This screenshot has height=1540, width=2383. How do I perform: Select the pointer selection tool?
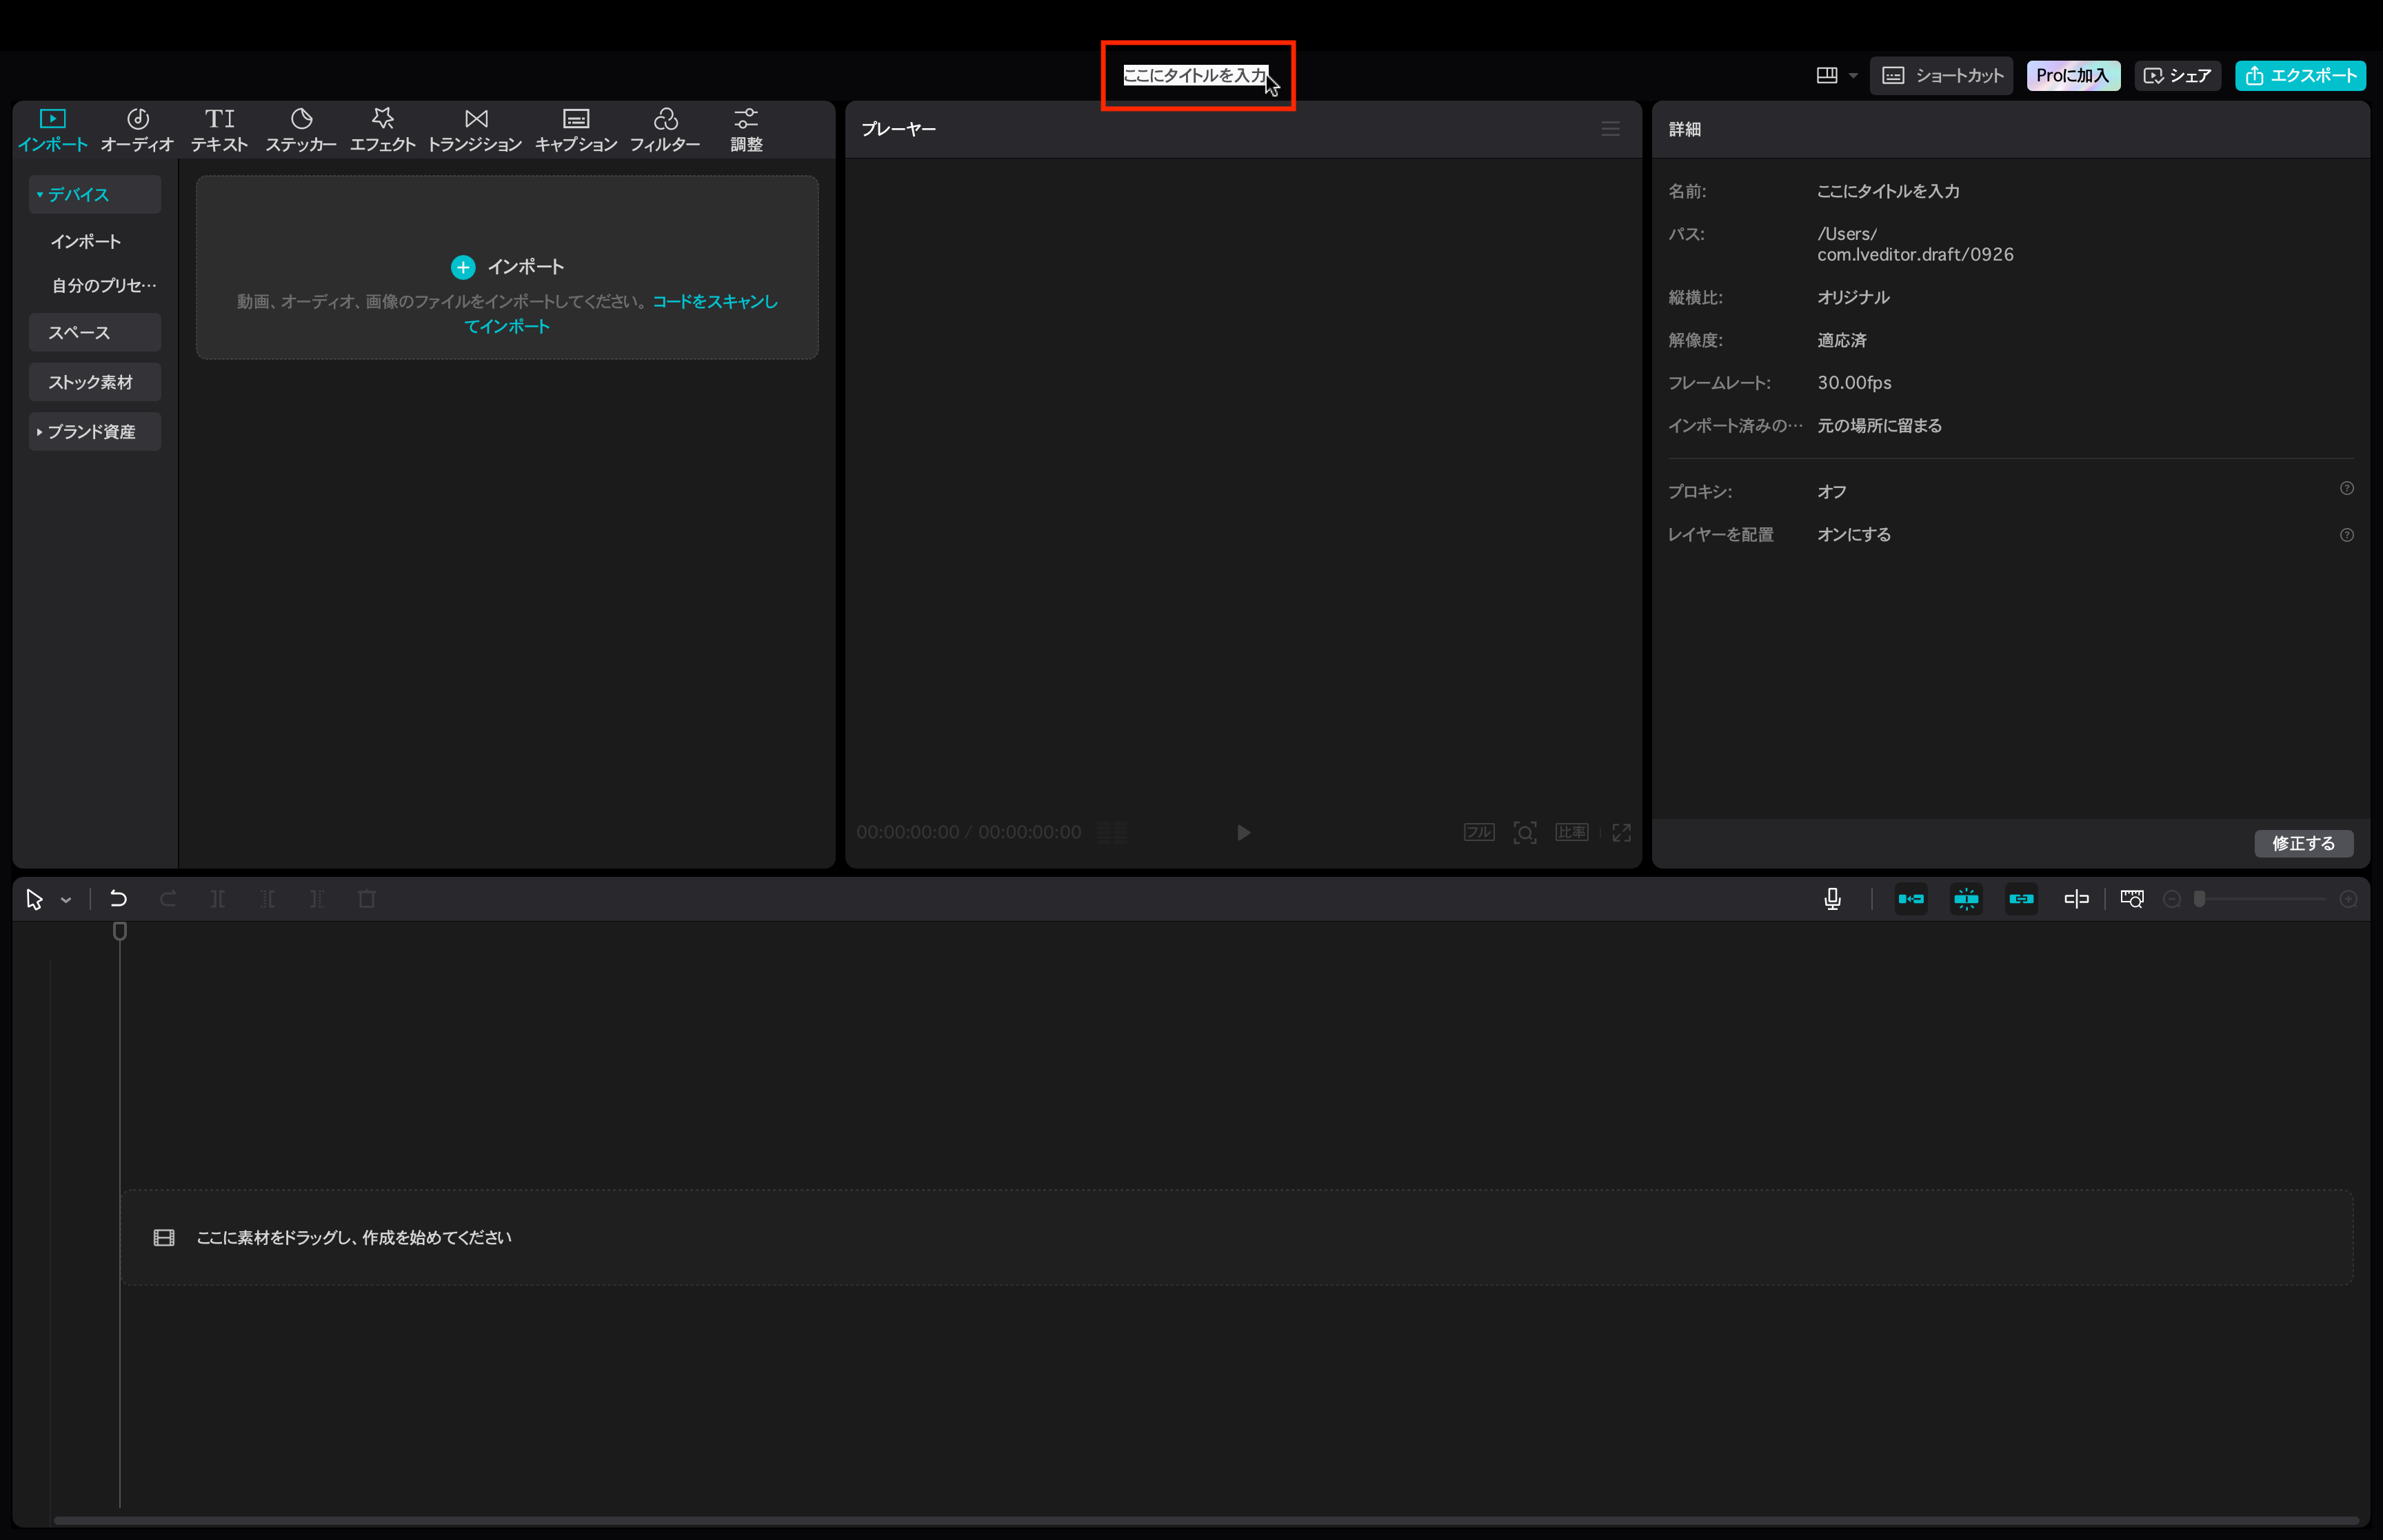click(34, 899)
